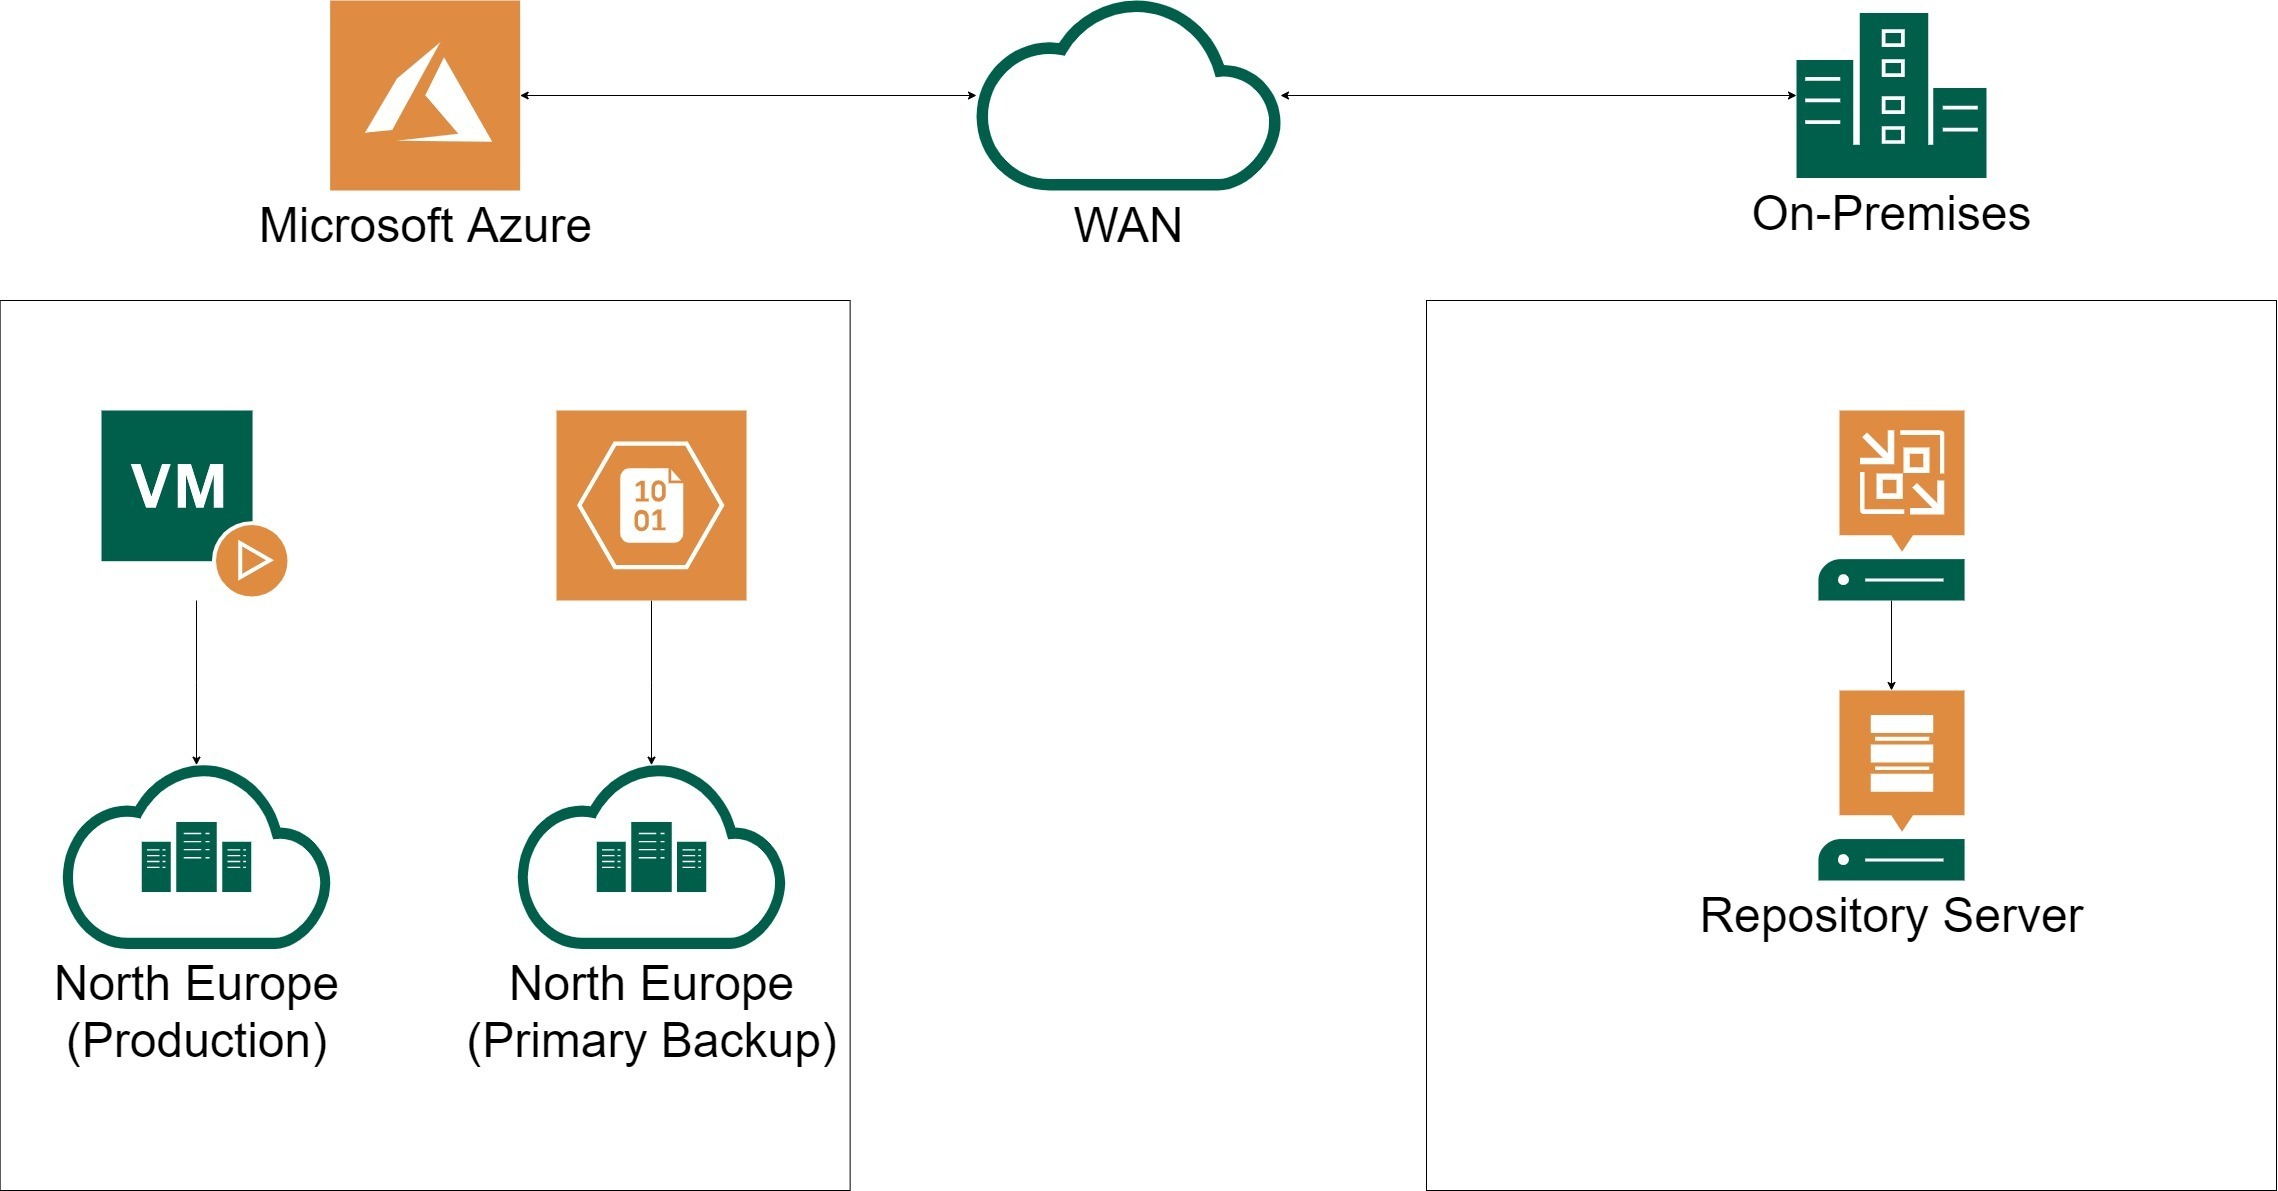Click the Repository Server label
Viewport: 2278px width, 1191px height.
[x=1891, y=915]
